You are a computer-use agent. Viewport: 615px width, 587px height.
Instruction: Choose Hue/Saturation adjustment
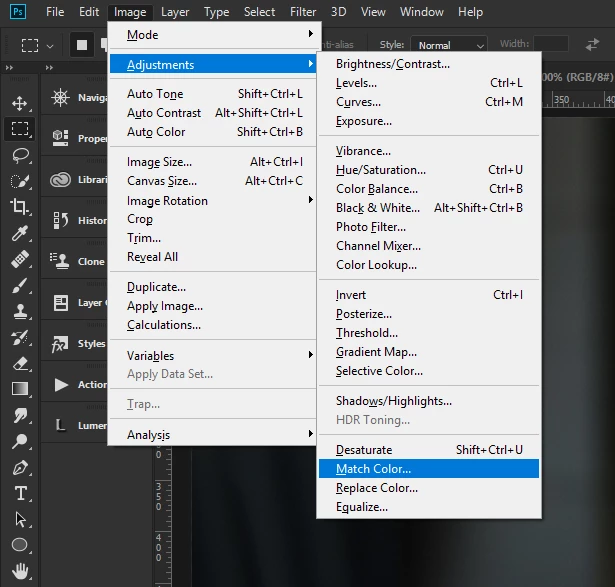pyautogui.click(x=429, y=170)
